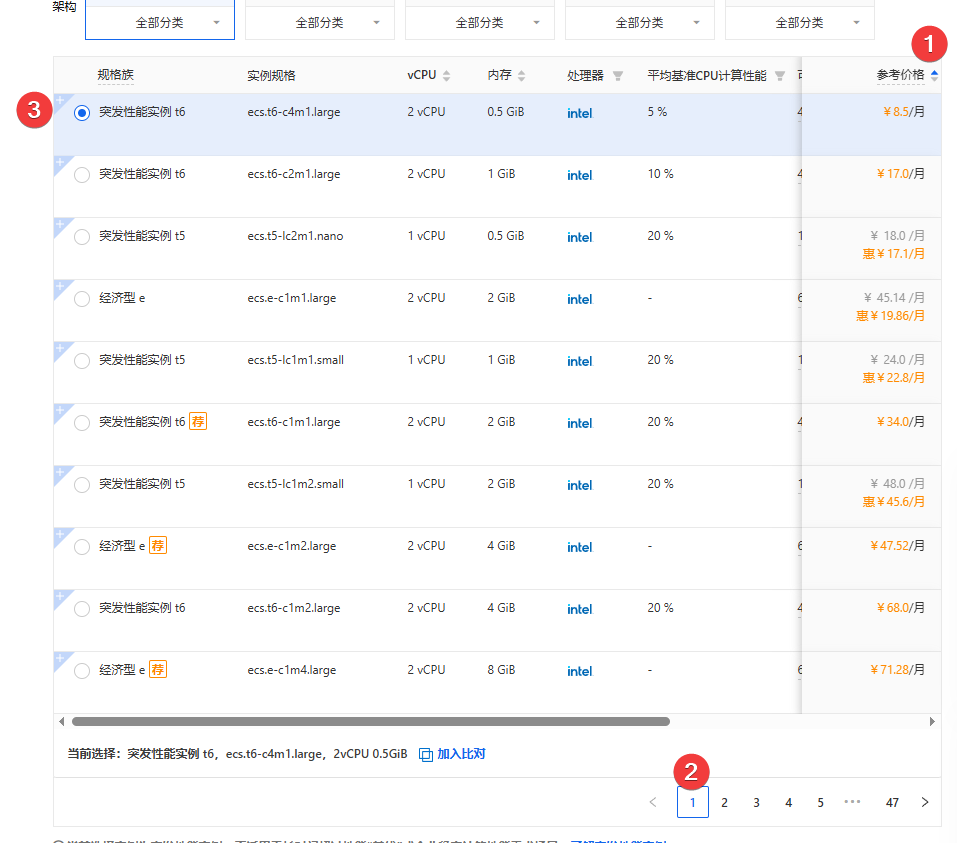Click the price ¥47.52/月

pos(898,546)
